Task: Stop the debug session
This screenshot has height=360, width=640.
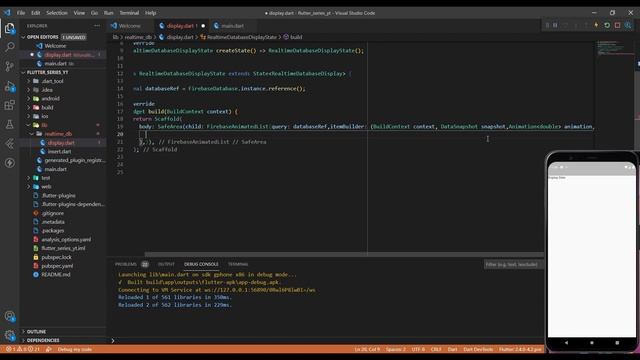Action: coord(618,25)
